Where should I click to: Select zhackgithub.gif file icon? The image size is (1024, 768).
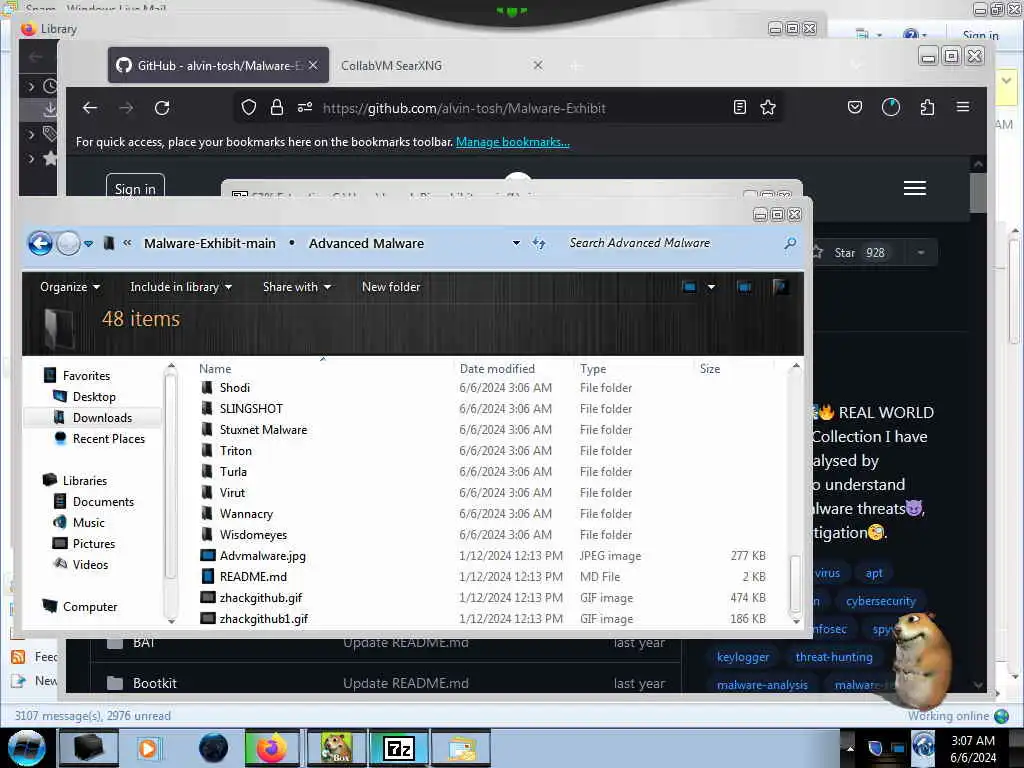coord(208,598)
